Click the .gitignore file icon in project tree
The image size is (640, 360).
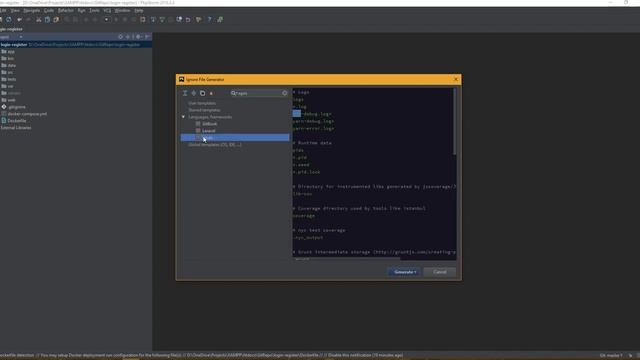coord(4,107)
